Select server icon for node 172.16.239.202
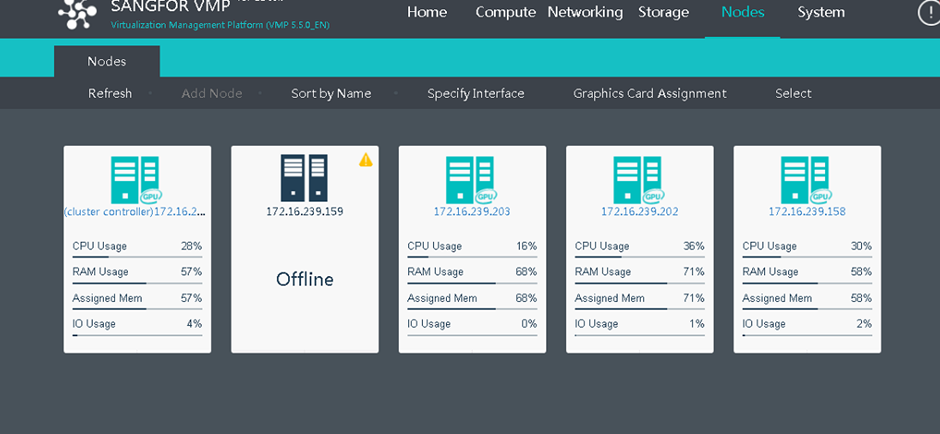 click(638, 180)
